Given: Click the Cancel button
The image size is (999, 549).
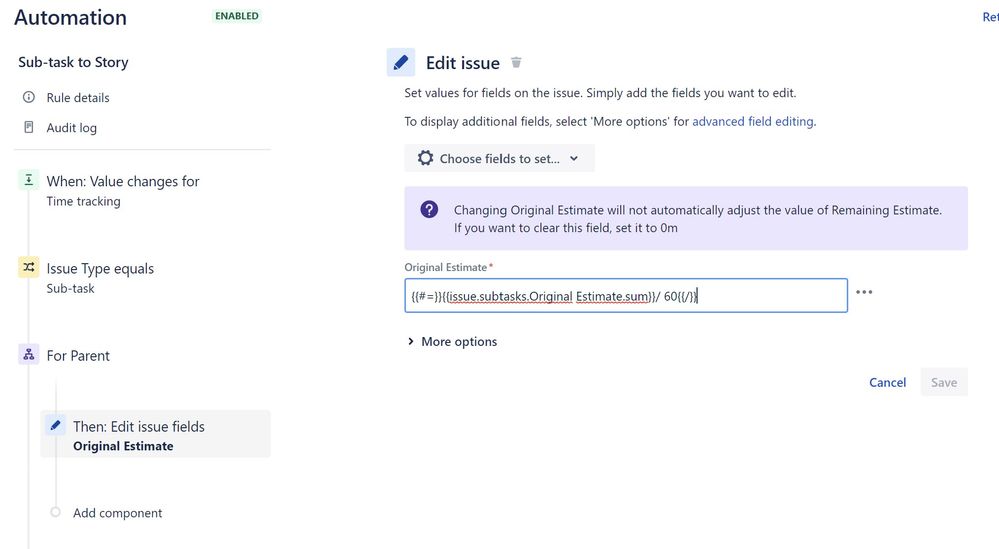Looking at the screenshot, I should point(888,382).
